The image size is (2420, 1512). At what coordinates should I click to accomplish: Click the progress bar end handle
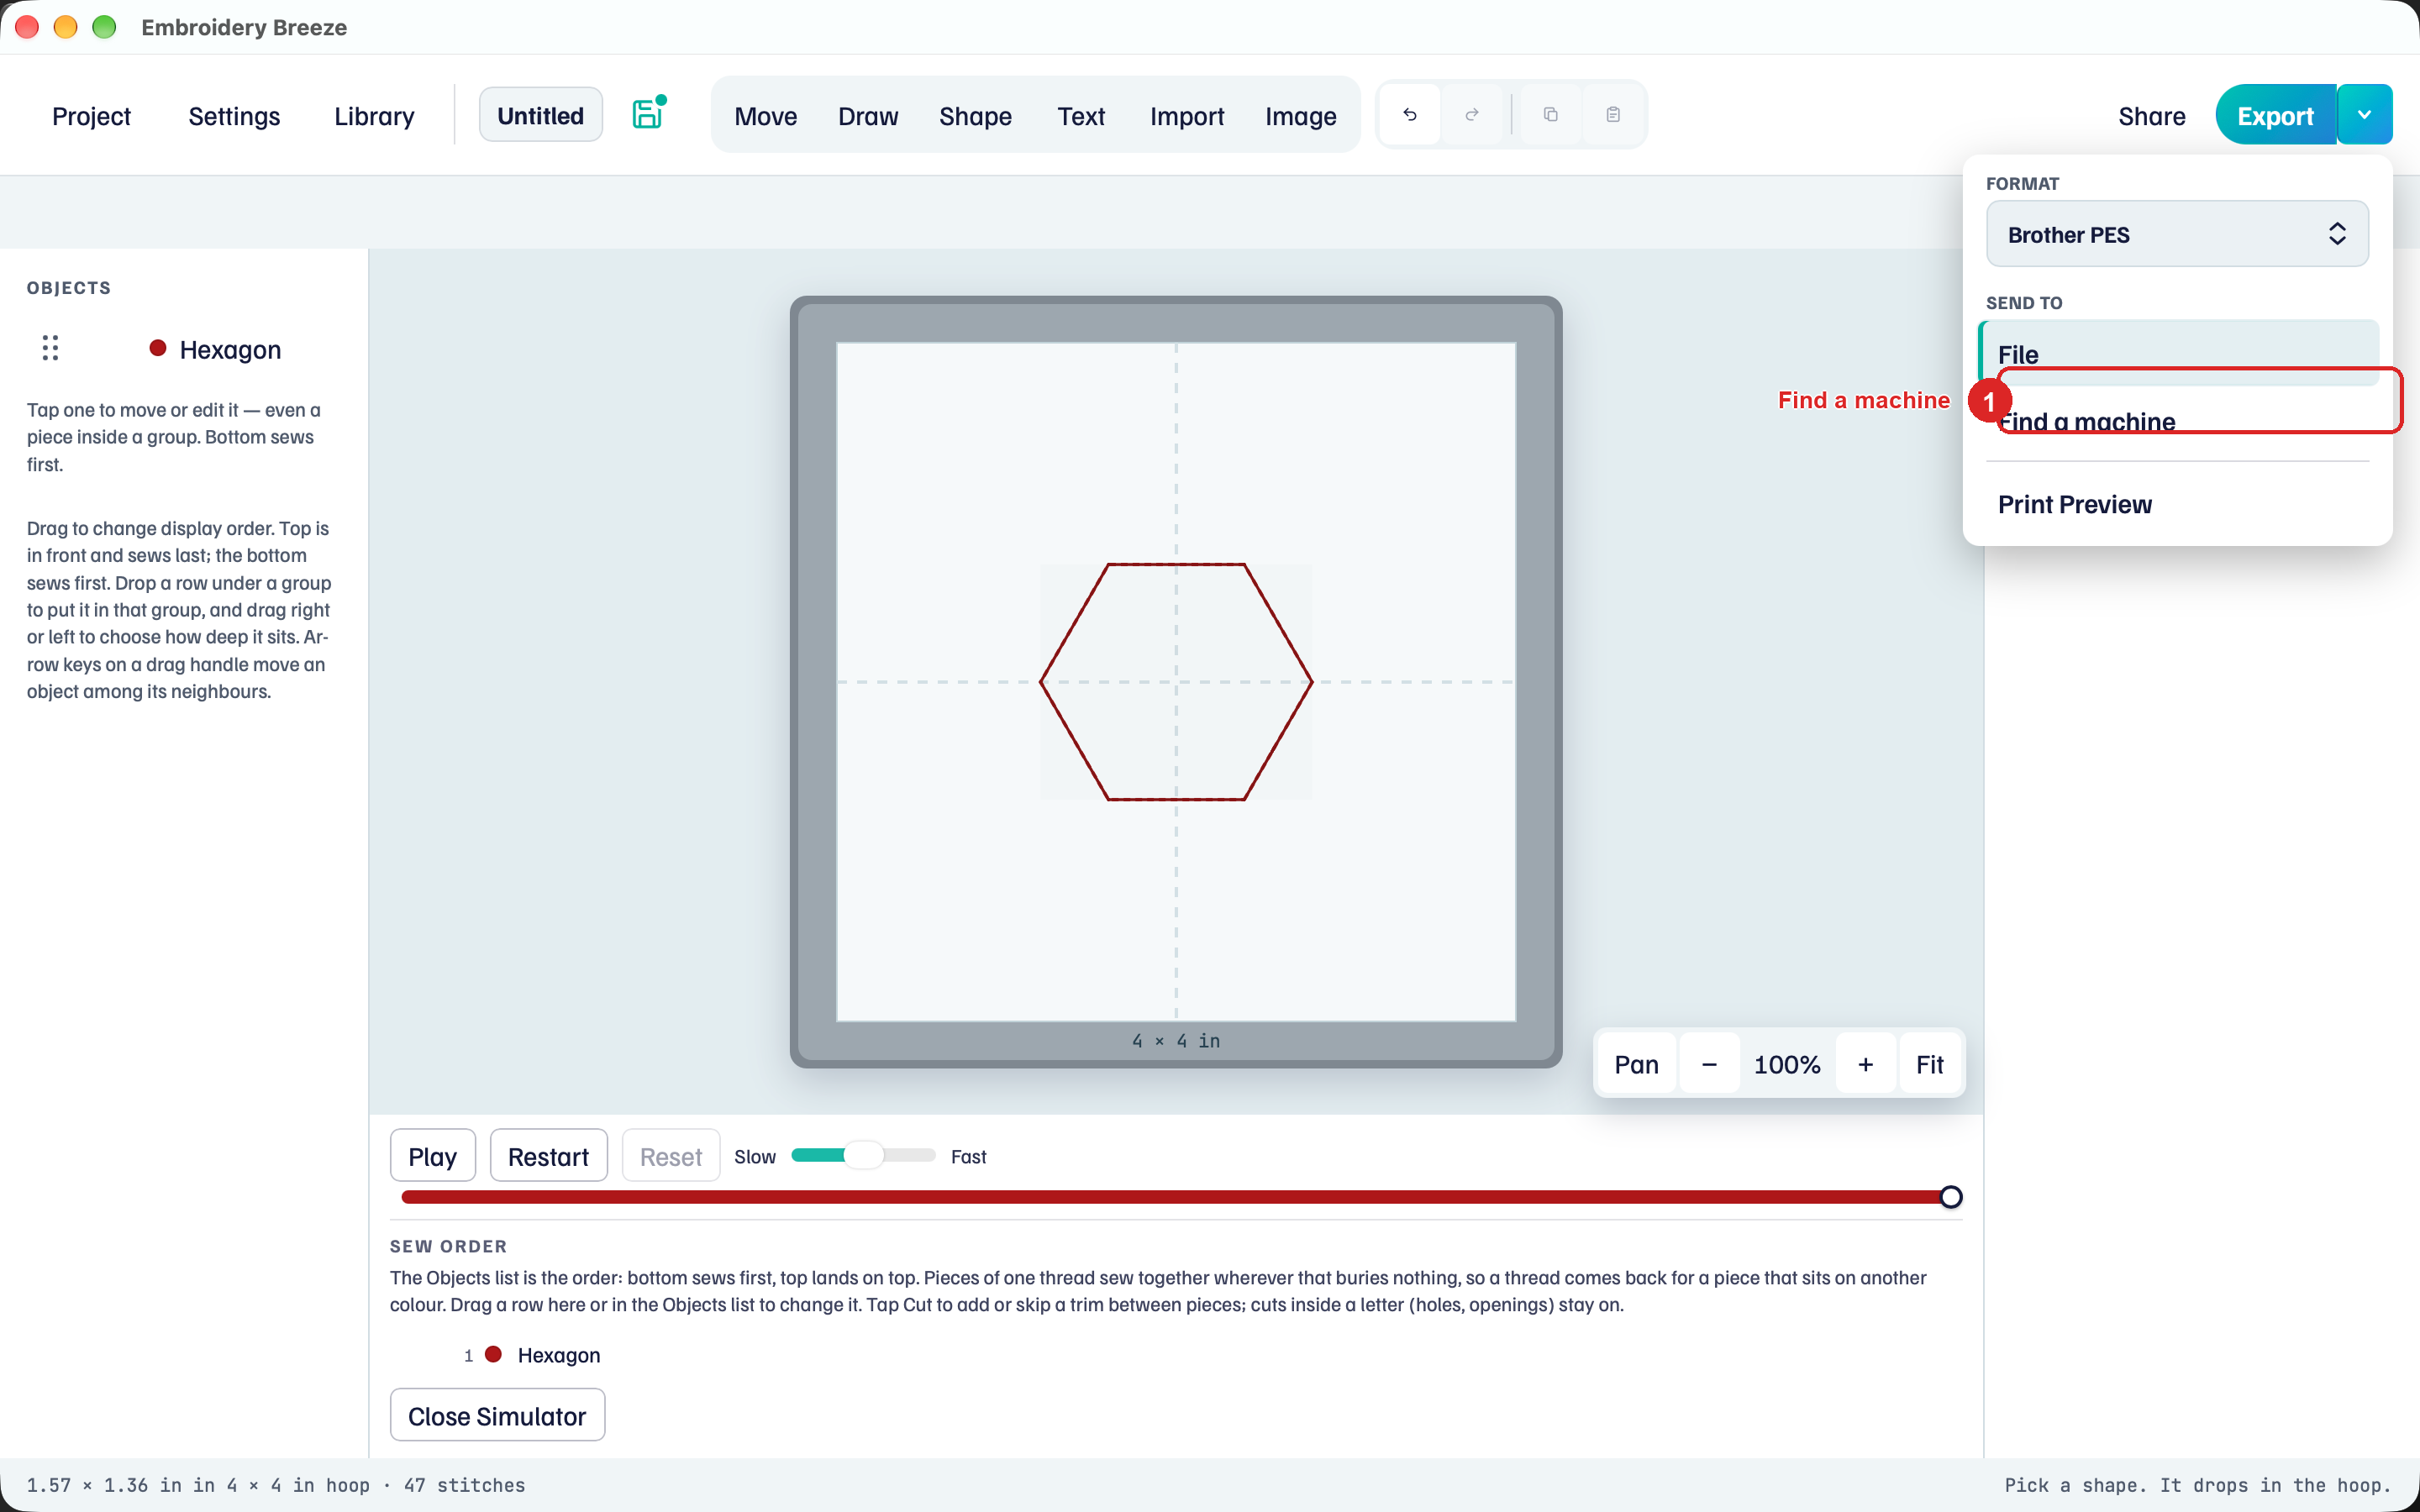[x=1950, y=1197]
